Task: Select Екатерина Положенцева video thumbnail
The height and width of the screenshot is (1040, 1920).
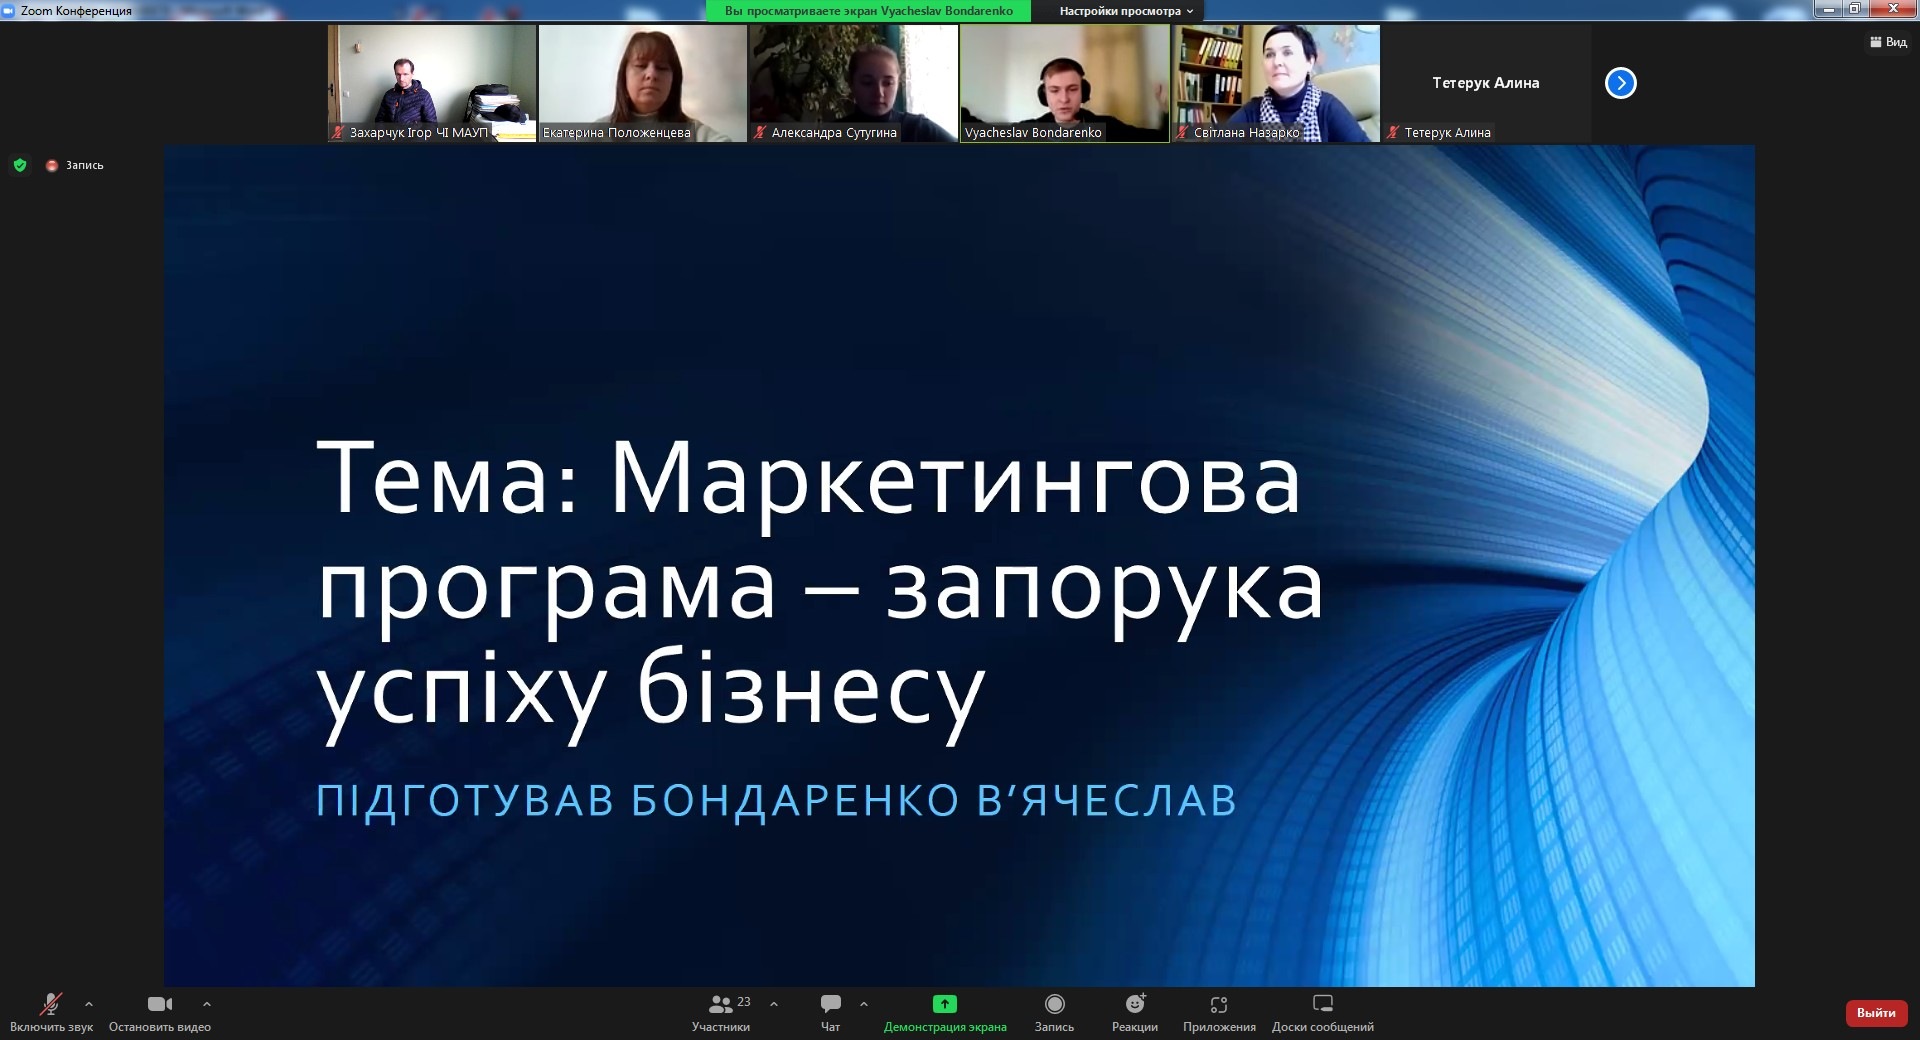Action: (643, 83)
